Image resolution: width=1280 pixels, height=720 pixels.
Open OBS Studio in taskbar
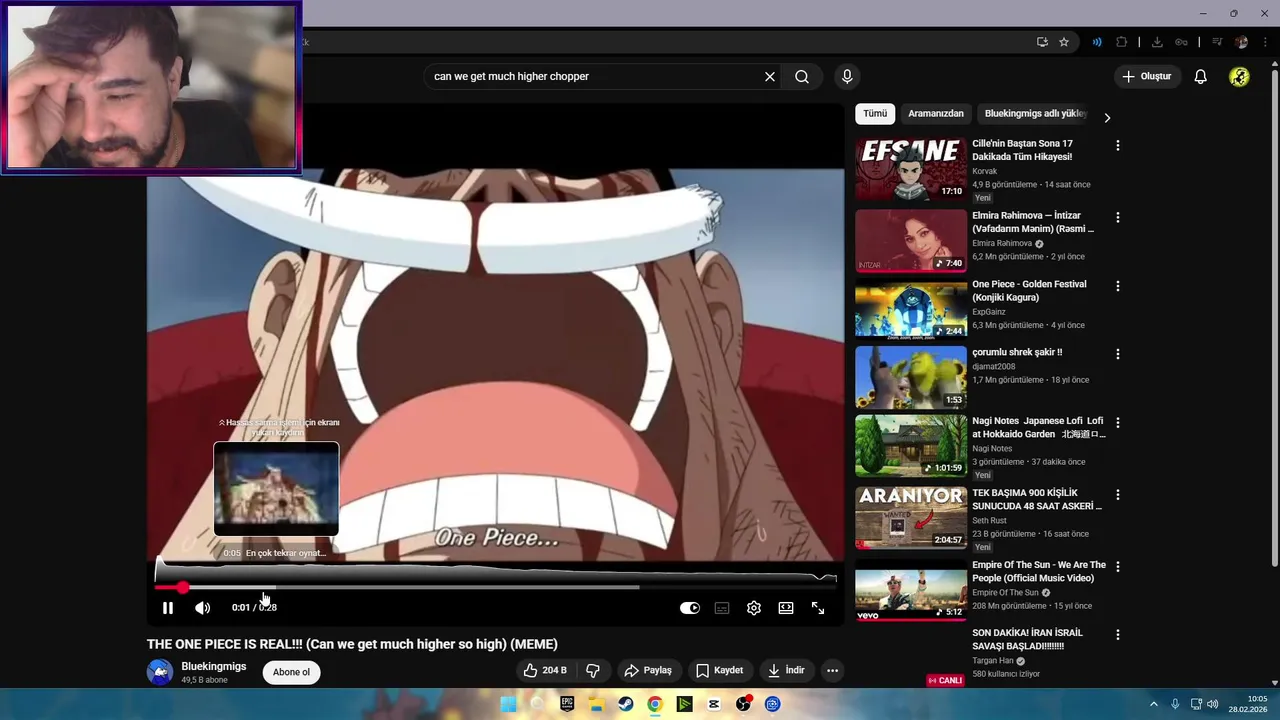(x=743, y=704)
